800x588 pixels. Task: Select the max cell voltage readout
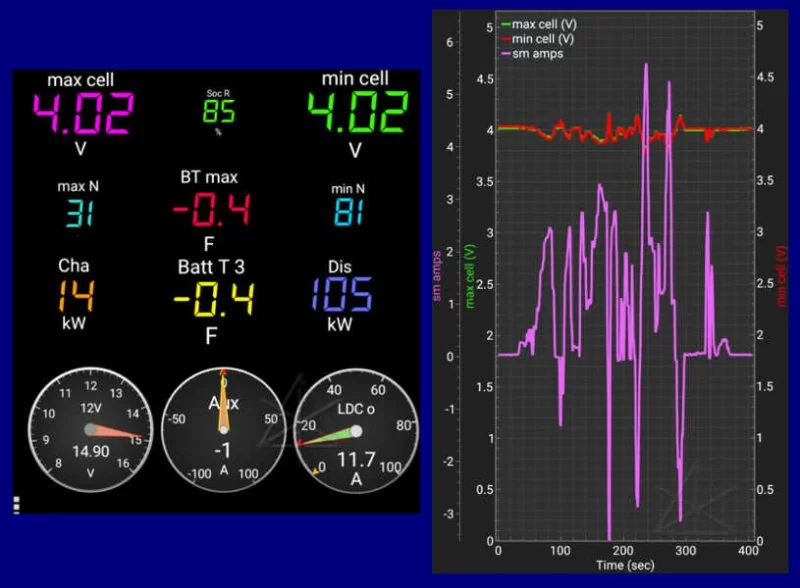(83, 114)
